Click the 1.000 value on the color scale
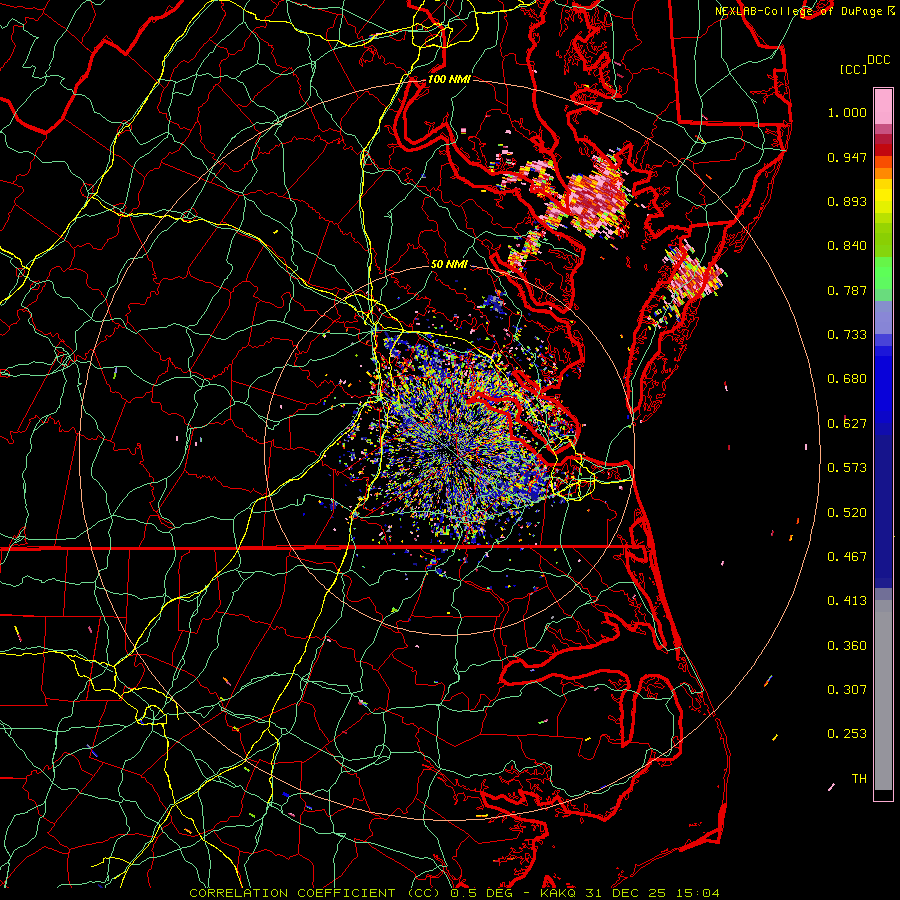Screen dimensions: 900x900 pyautogui.click(x=847, y=112)
